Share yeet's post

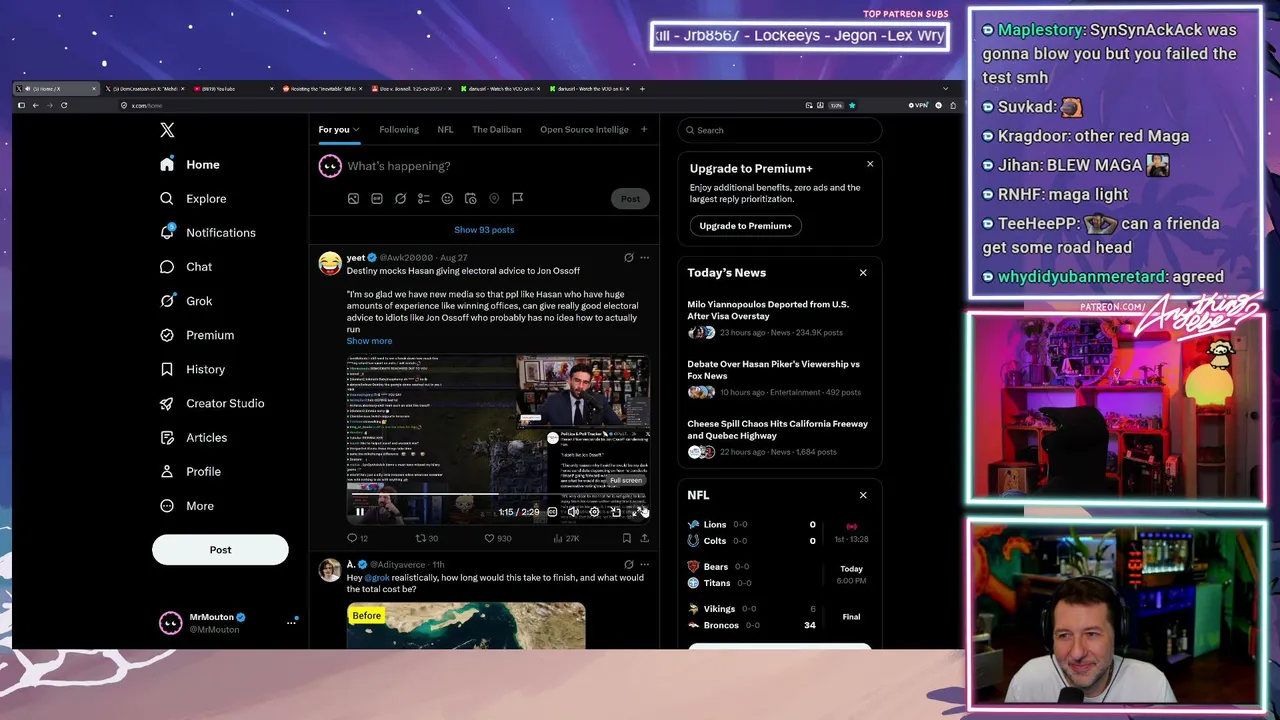click(x=644, y=538)
